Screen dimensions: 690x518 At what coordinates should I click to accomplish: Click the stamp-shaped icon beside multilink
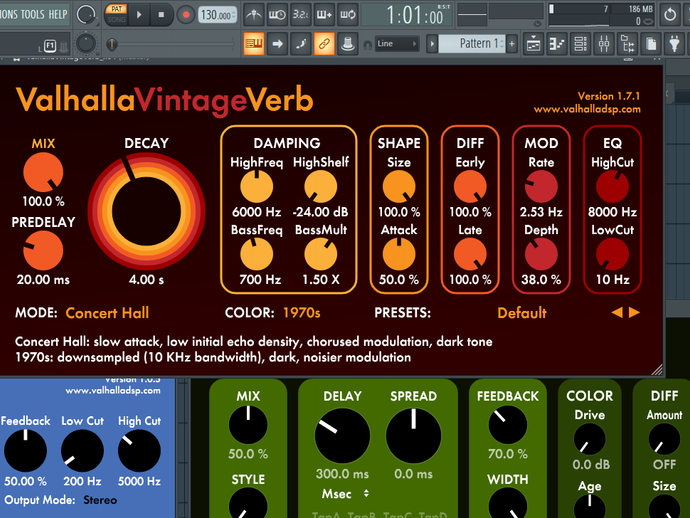coord(348,44)
